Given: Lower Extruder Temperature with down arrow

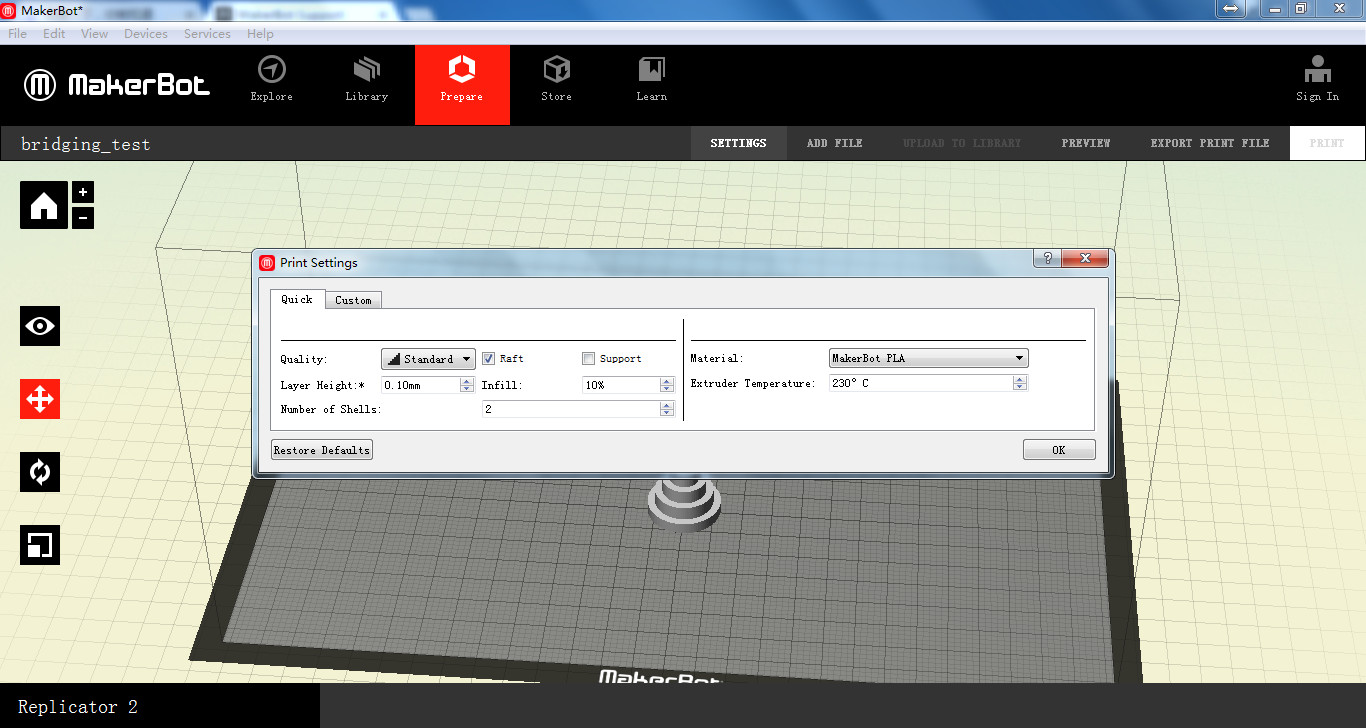Looking at the screenshot, I should (1020, 387).
